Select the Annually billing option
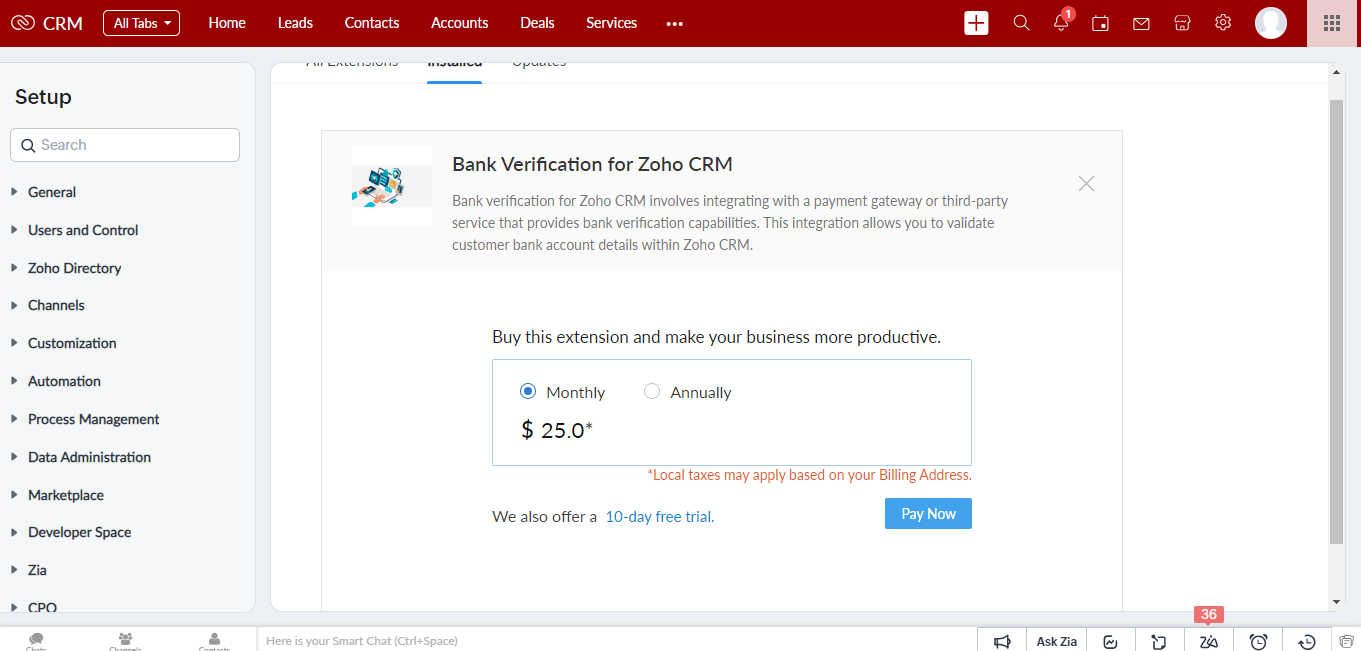The height and width of the screenshot is (651, 1361). [x=687, y=392]
